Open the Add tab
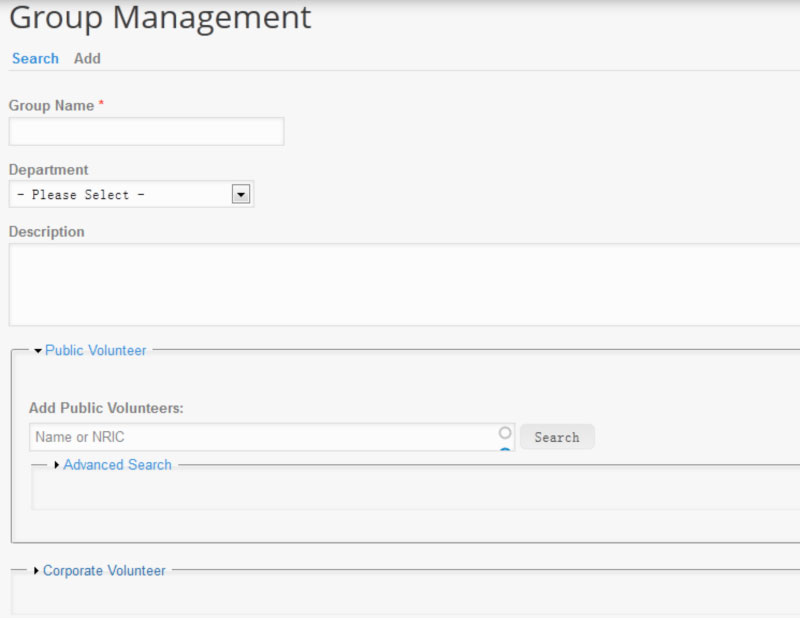This screenshot has width=800, height=620. [x=87, y=59]
